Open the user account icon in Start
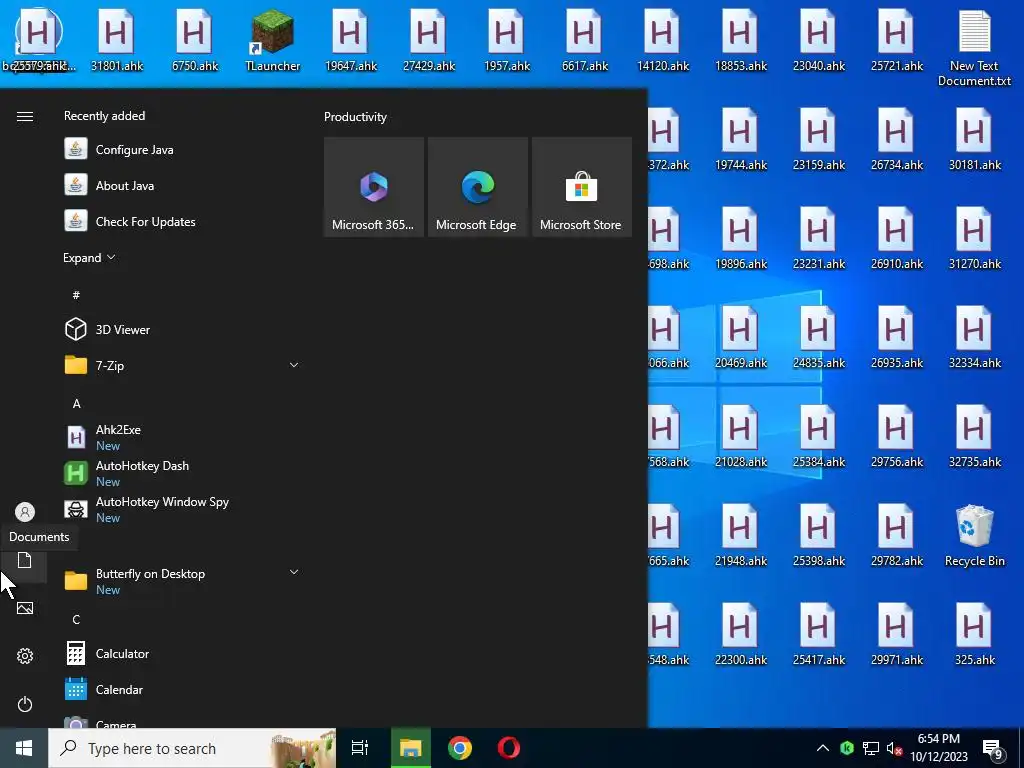Screen dimensions: 1024x768 point(25,511)
